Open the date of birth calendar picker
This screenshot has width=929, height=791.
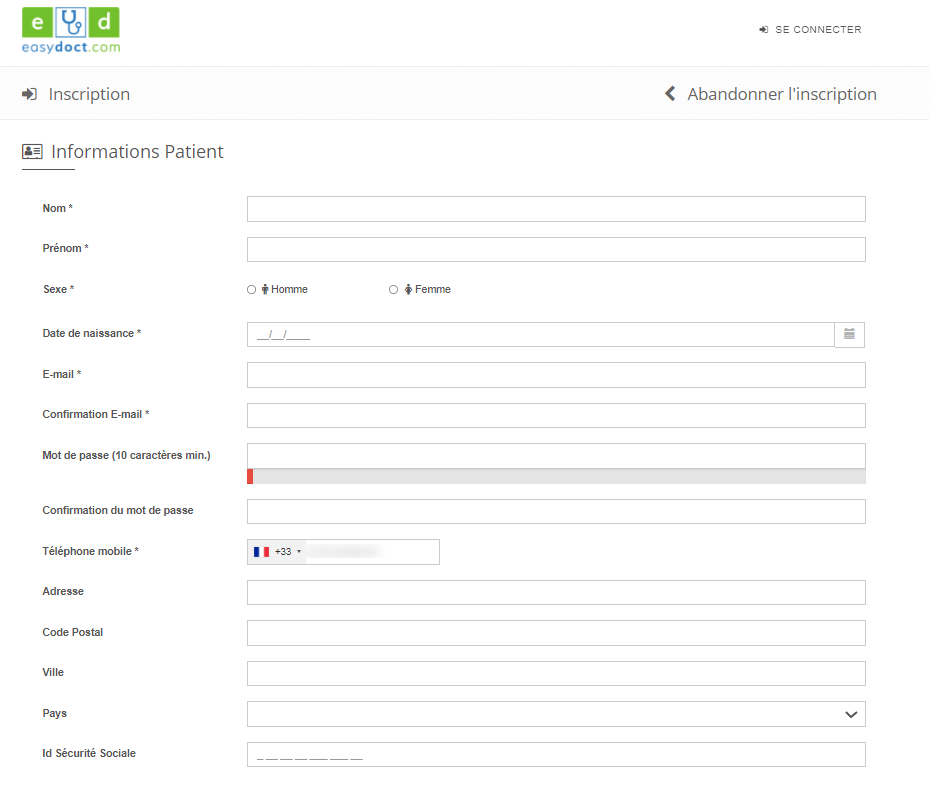[x=849, y=334]
